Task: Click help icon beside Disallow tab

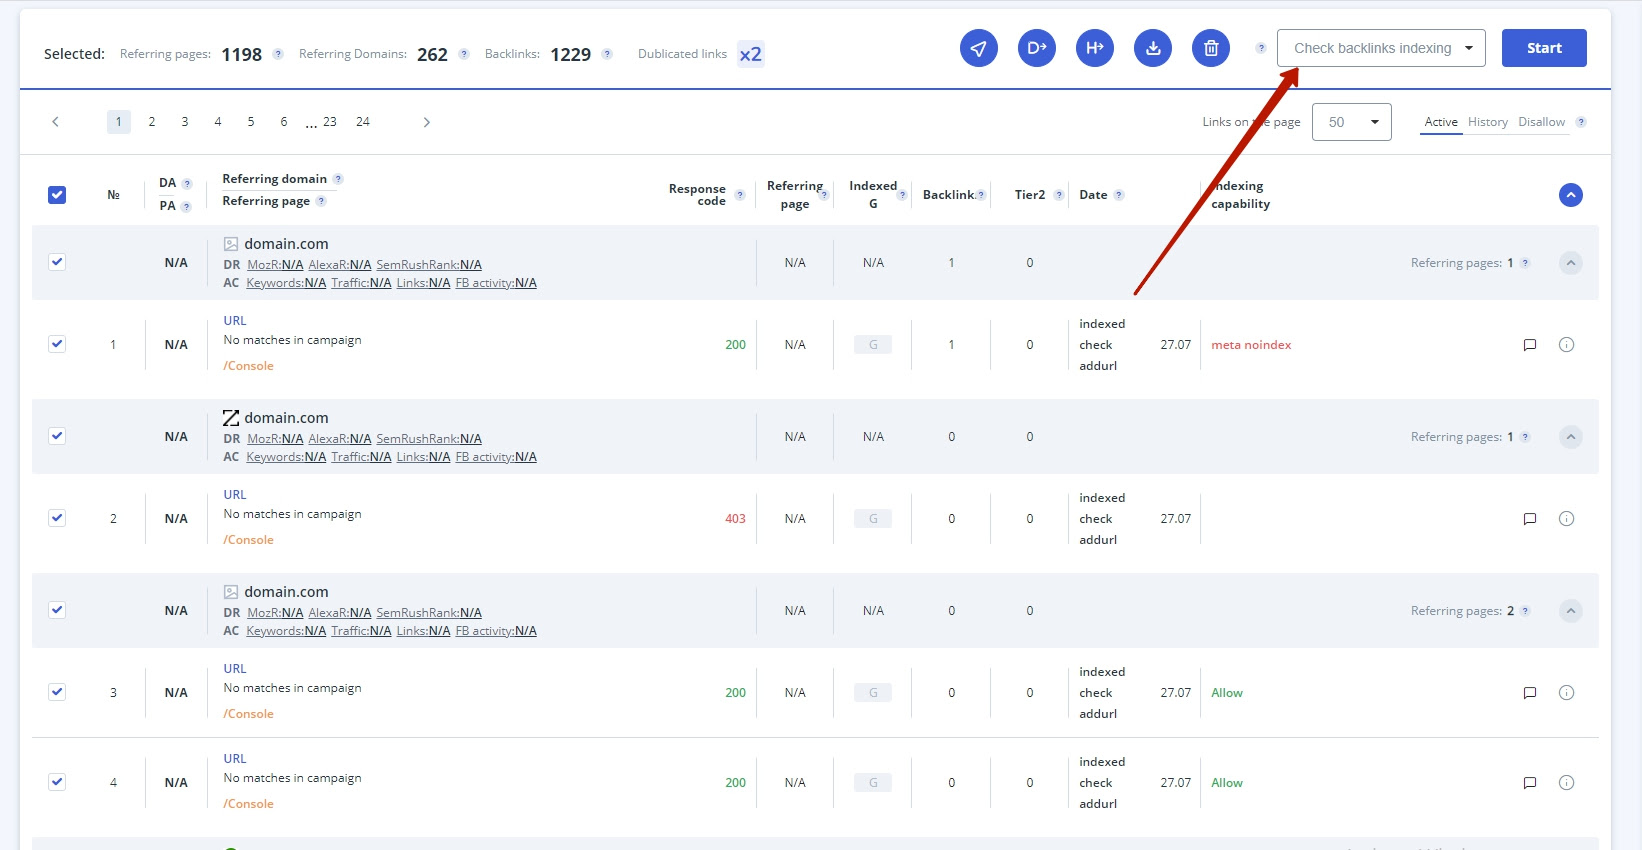Action: [x=1581, y=122]
